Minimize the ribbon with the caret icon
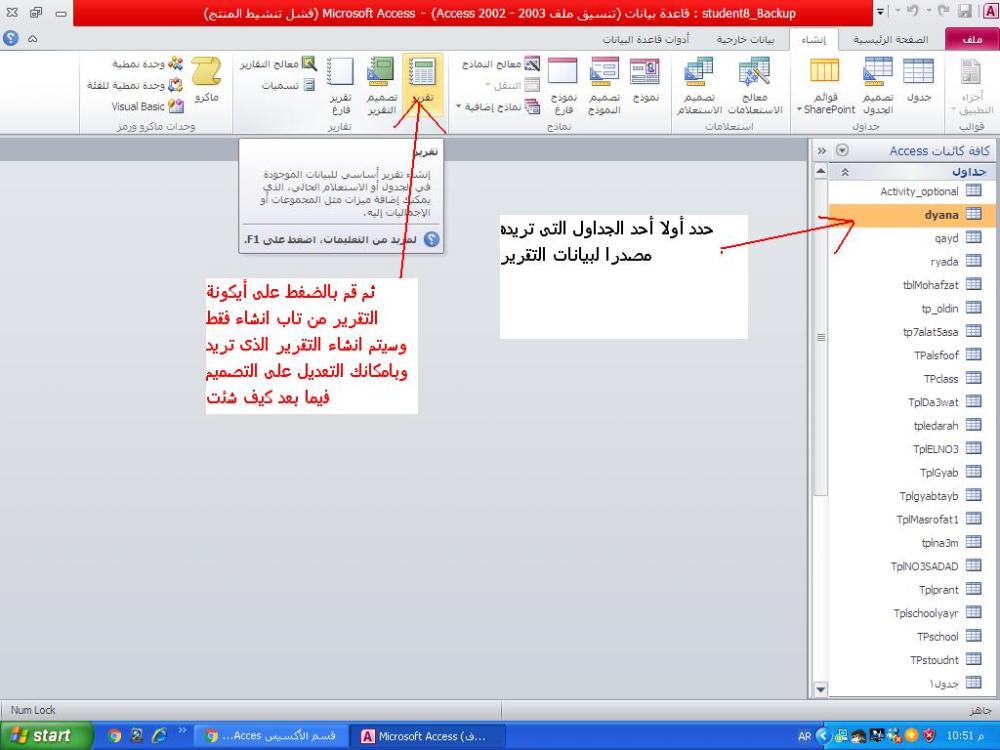Screen dimensions: 1000x750 click(x=33, y=39)
